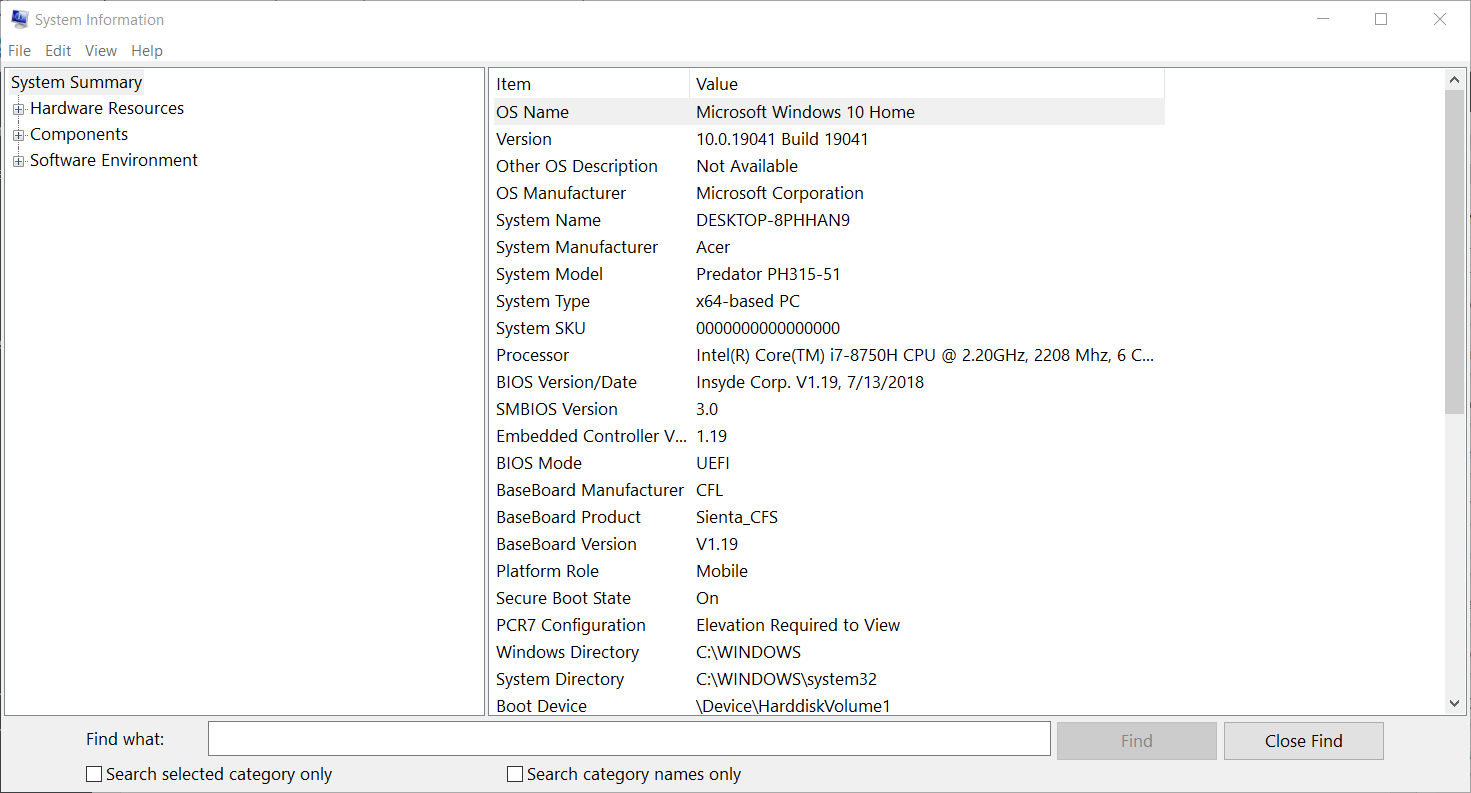
Task: Enable "Search selected category only"
Action: [x=93, y=773]
